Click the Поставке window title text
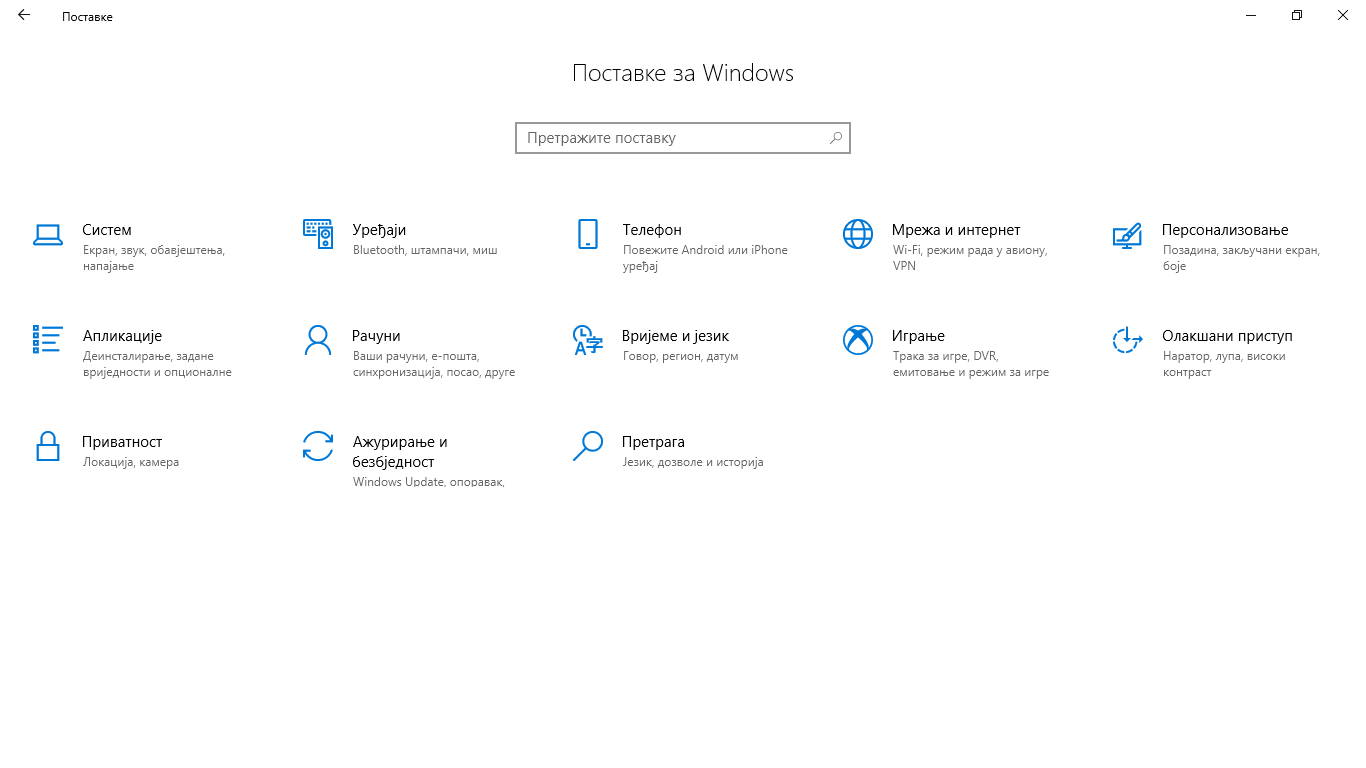 pyautogui.click(x=87, y=17)
